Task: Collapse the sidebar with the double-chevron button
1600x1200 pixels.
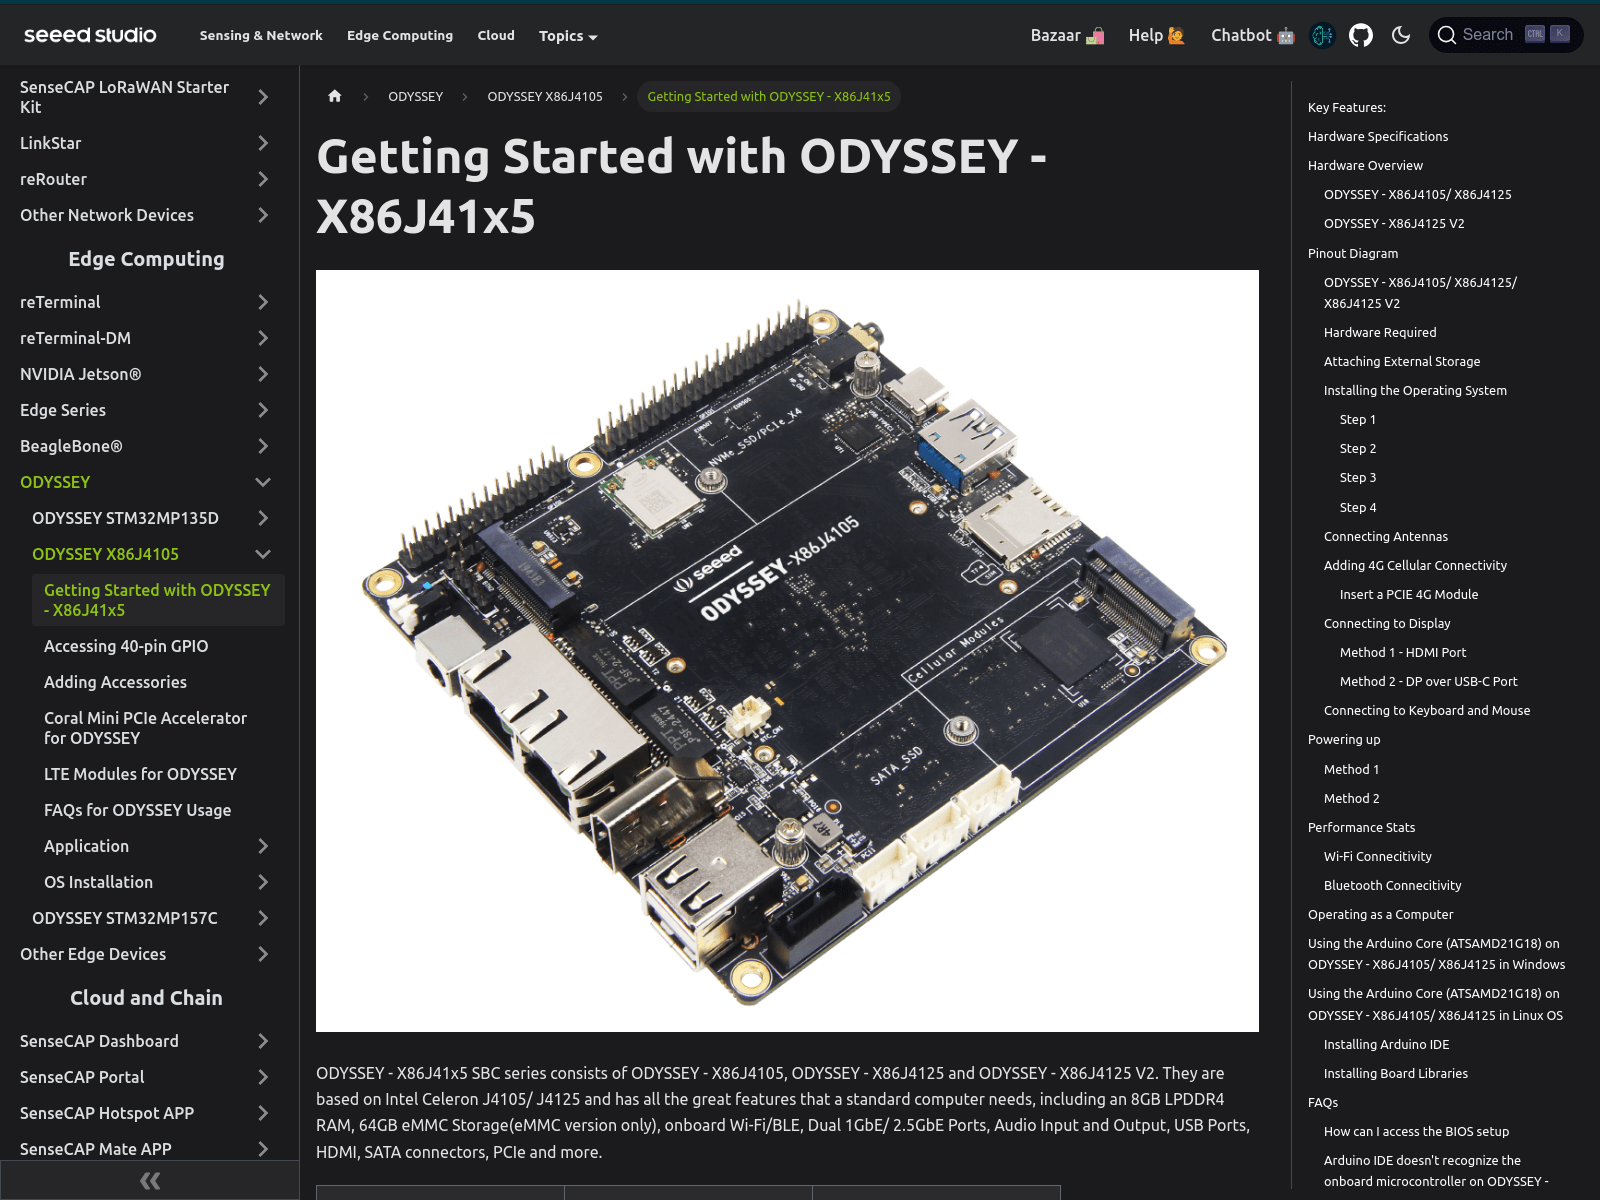Action: [150, 1181]
